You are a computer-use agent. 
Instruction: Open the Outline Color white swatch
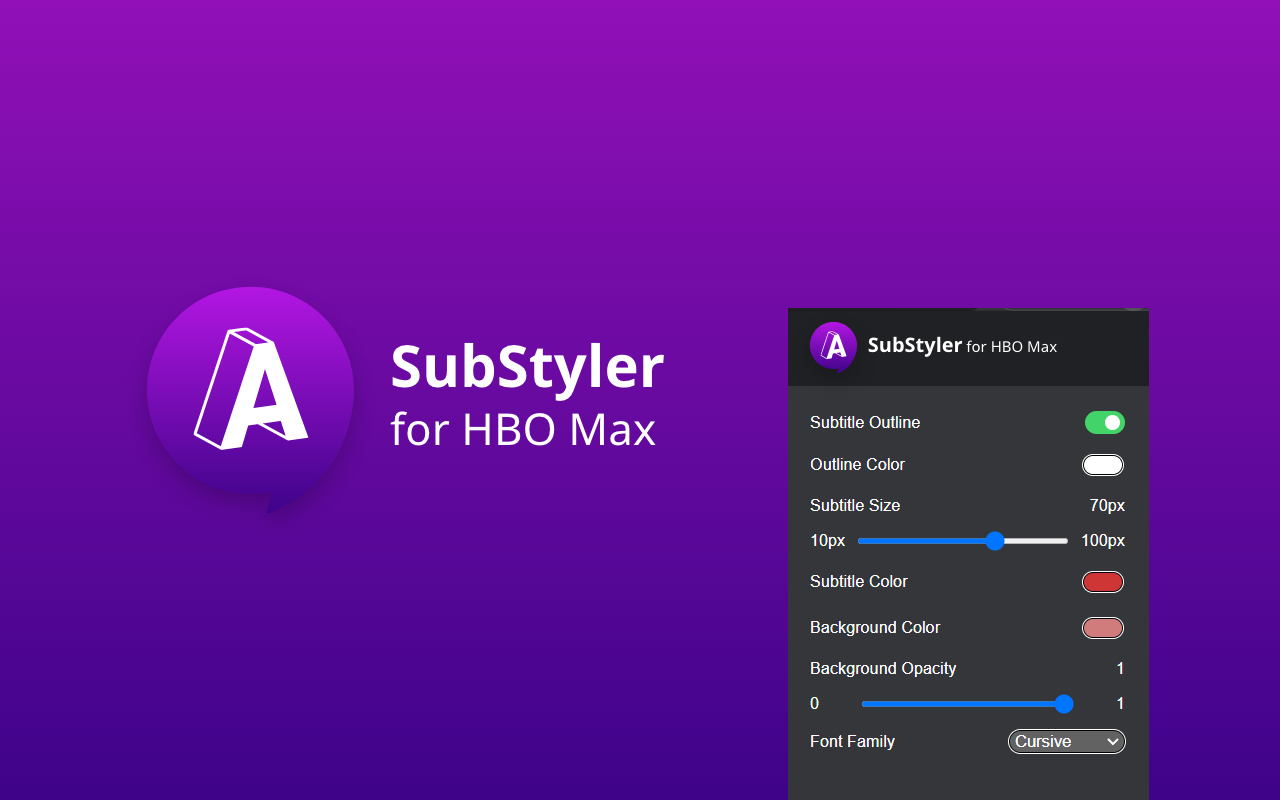(1103, 465)
